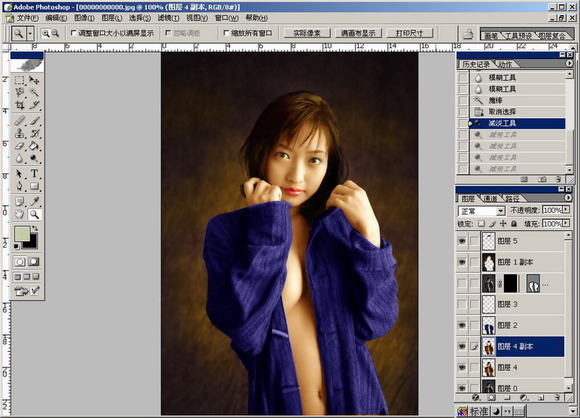Check 调整窗口大小以满屏显示 option
580x418 pixels.
[73, 33]
